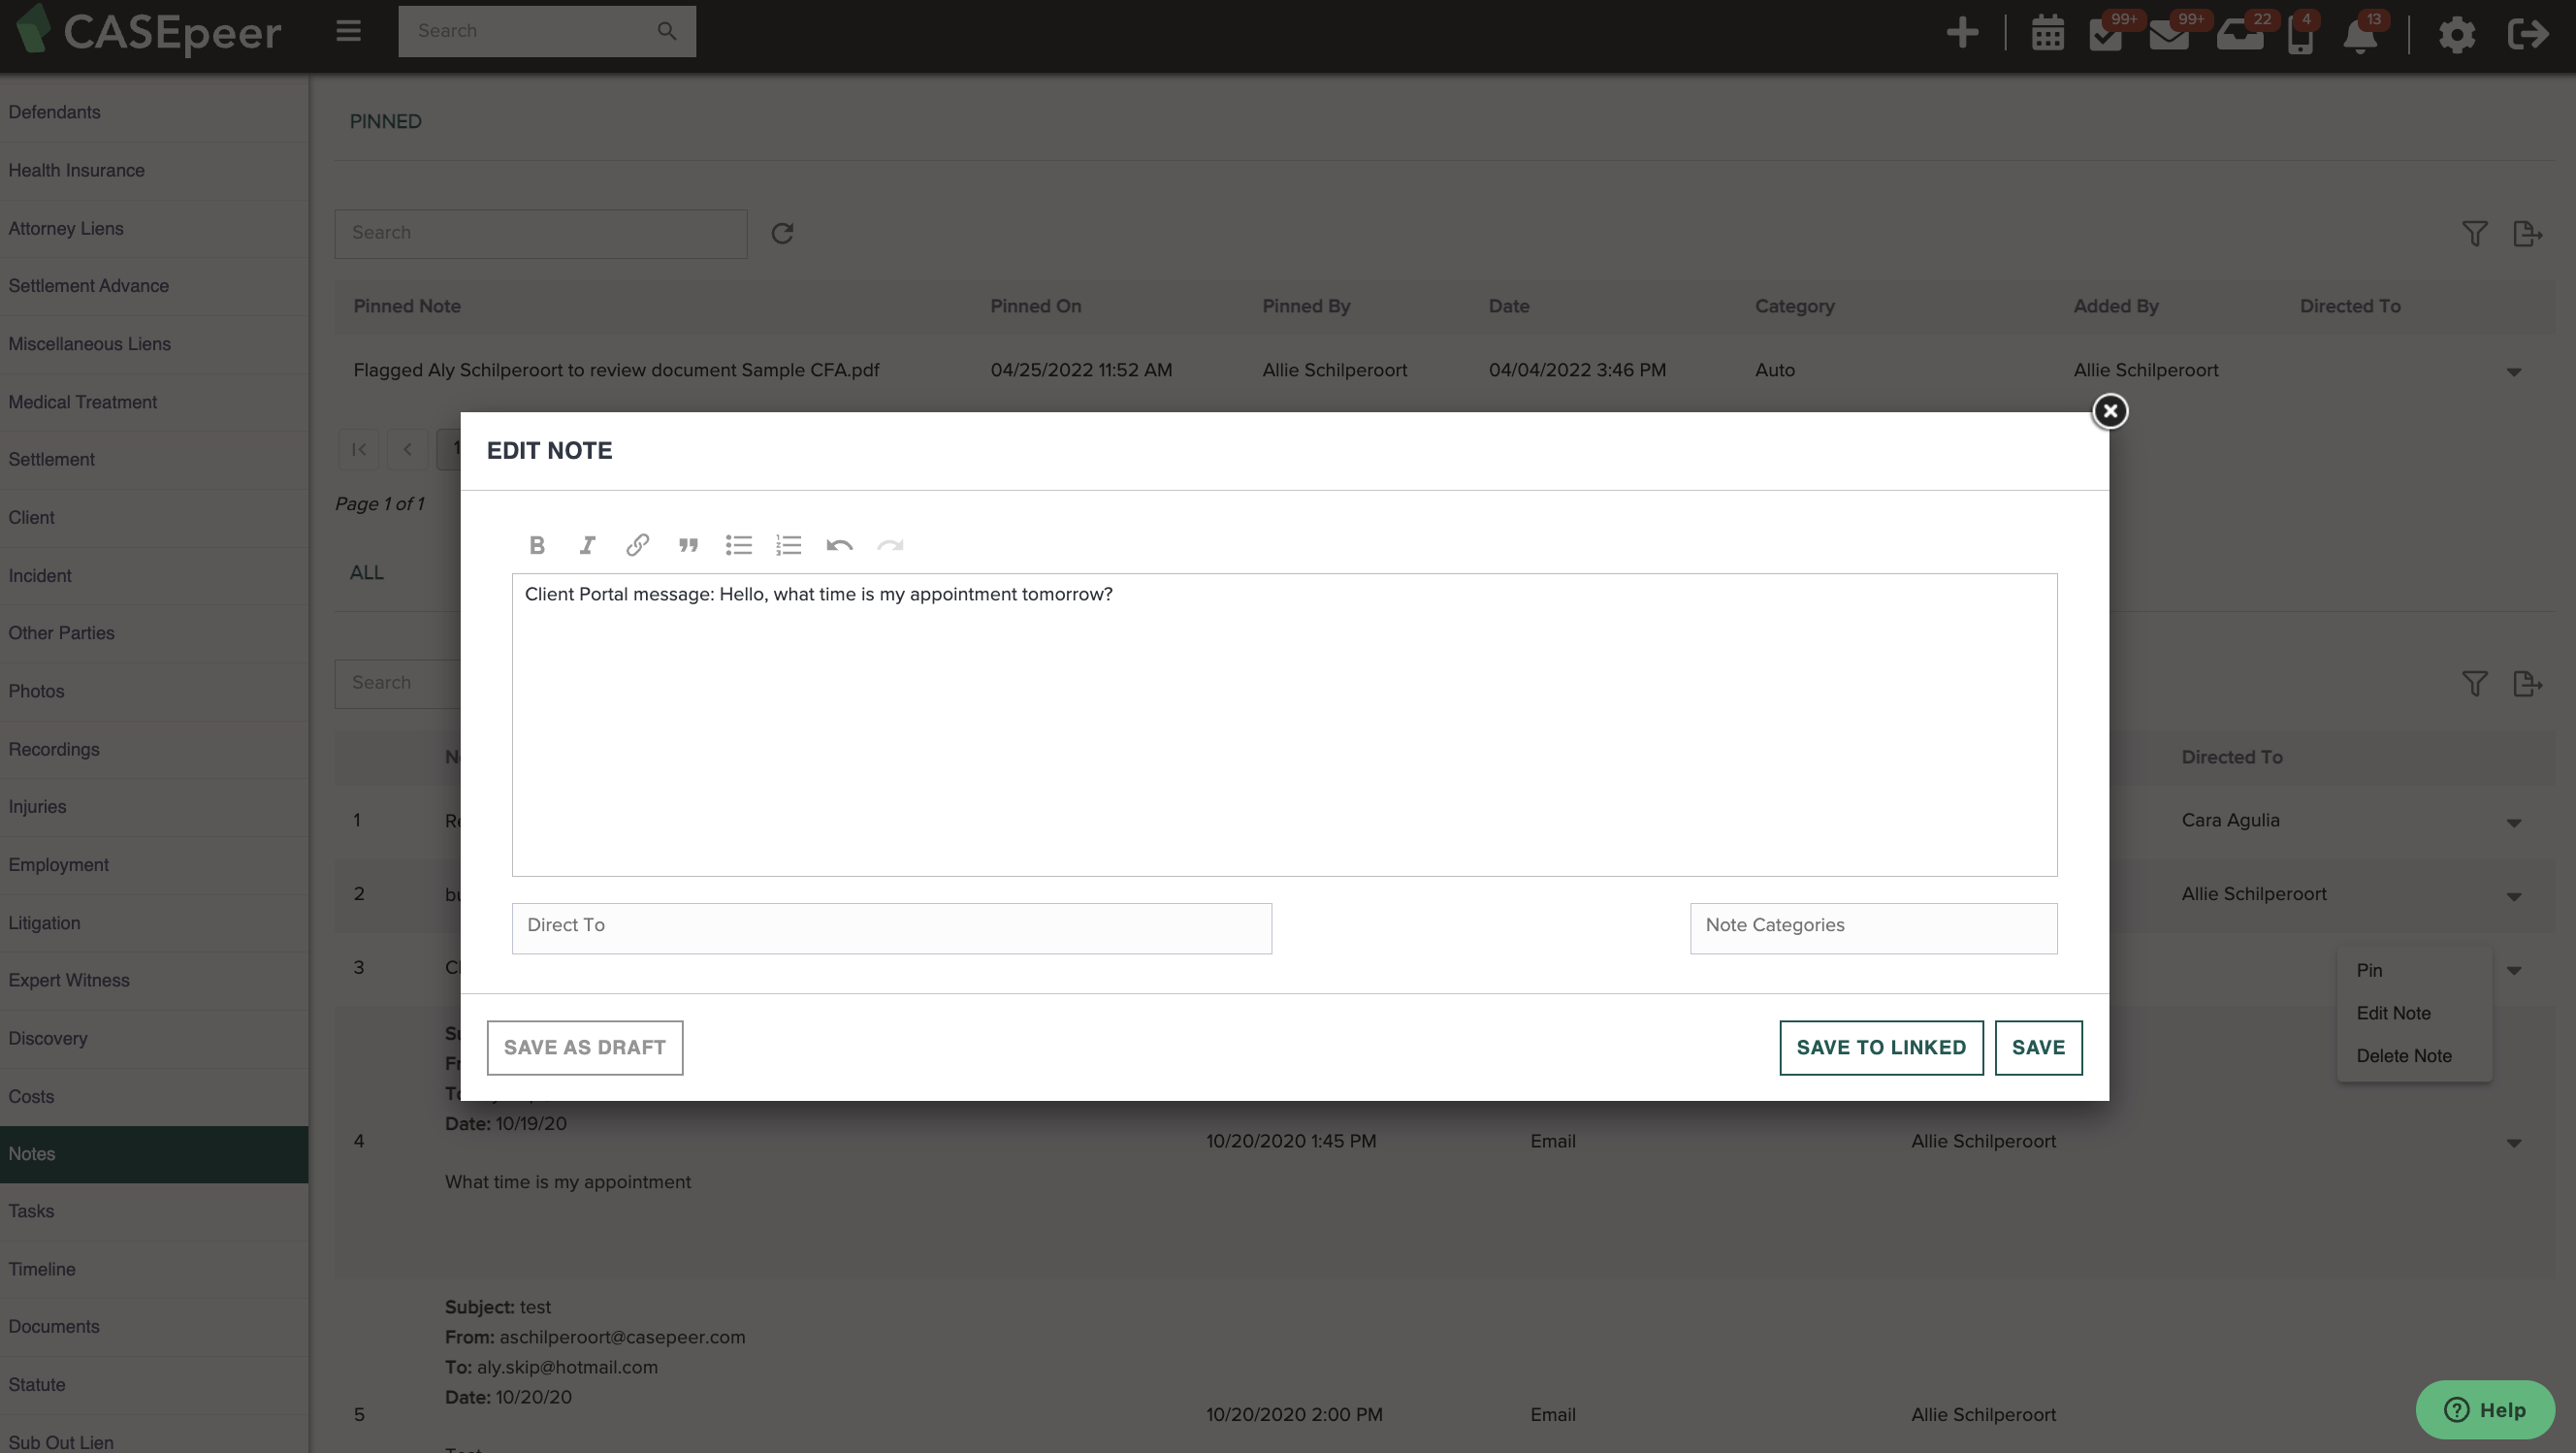Insert a numbered list
The image size is (2576, 1453).
789,545
